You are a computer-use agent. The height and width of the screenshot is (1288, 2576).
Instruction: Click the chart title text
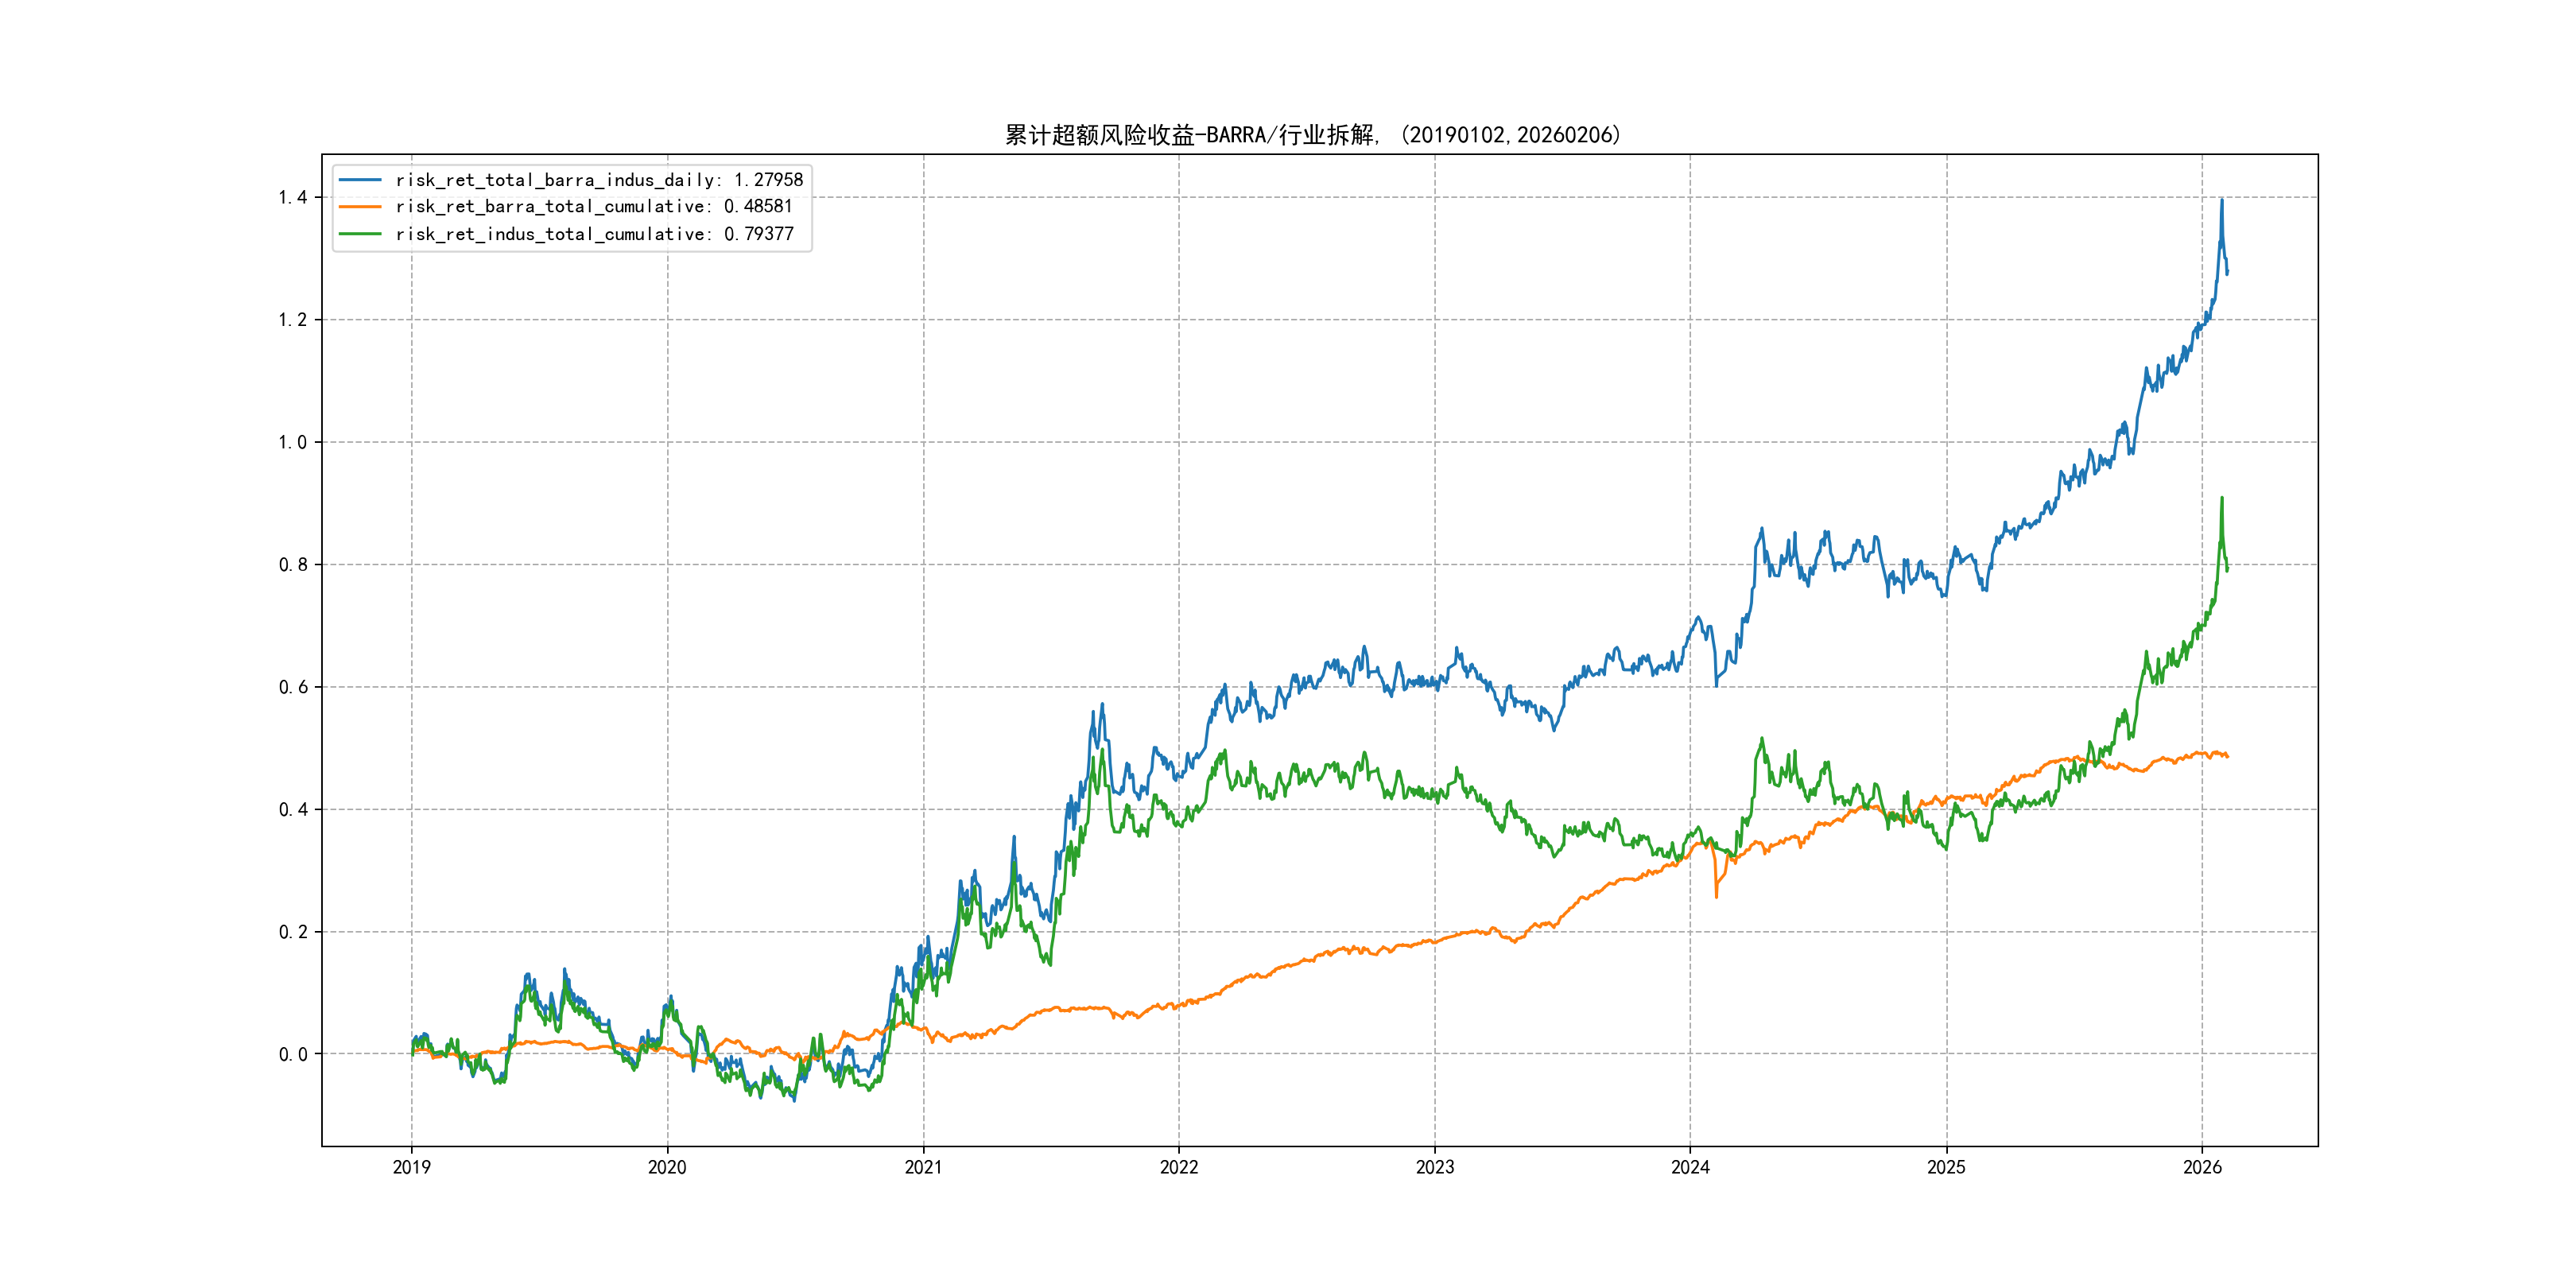click(1312, 135)
